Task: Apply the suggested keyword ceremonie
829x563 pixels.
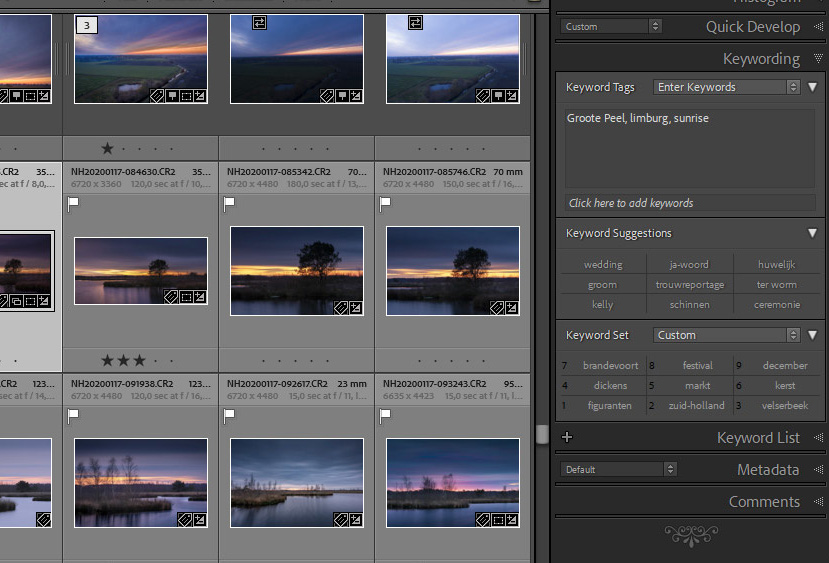Action: coord(776,304)
